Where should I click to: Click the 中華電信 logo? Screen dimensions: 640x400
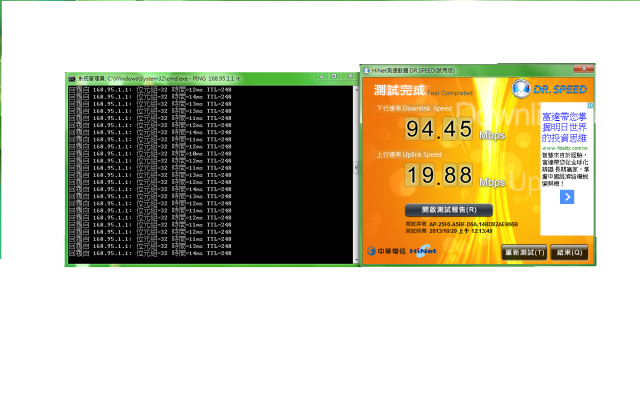click(x=386, y=251)
